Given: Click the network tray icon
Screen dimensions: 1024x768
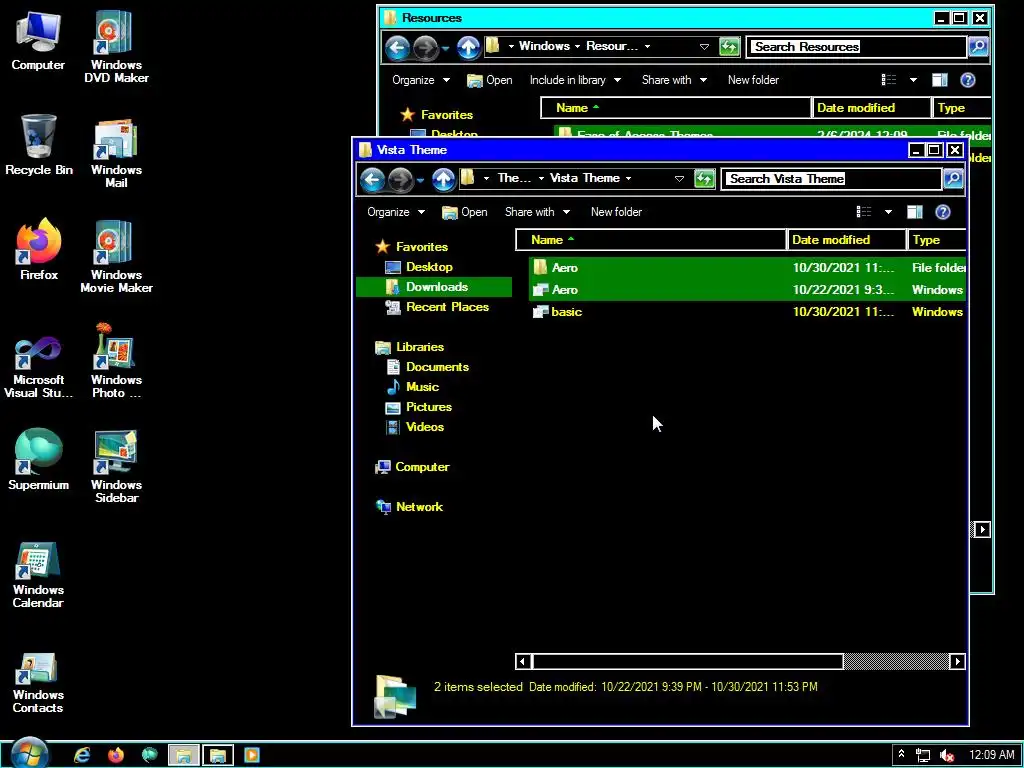Looking at the screenshot, I should 923,755.
